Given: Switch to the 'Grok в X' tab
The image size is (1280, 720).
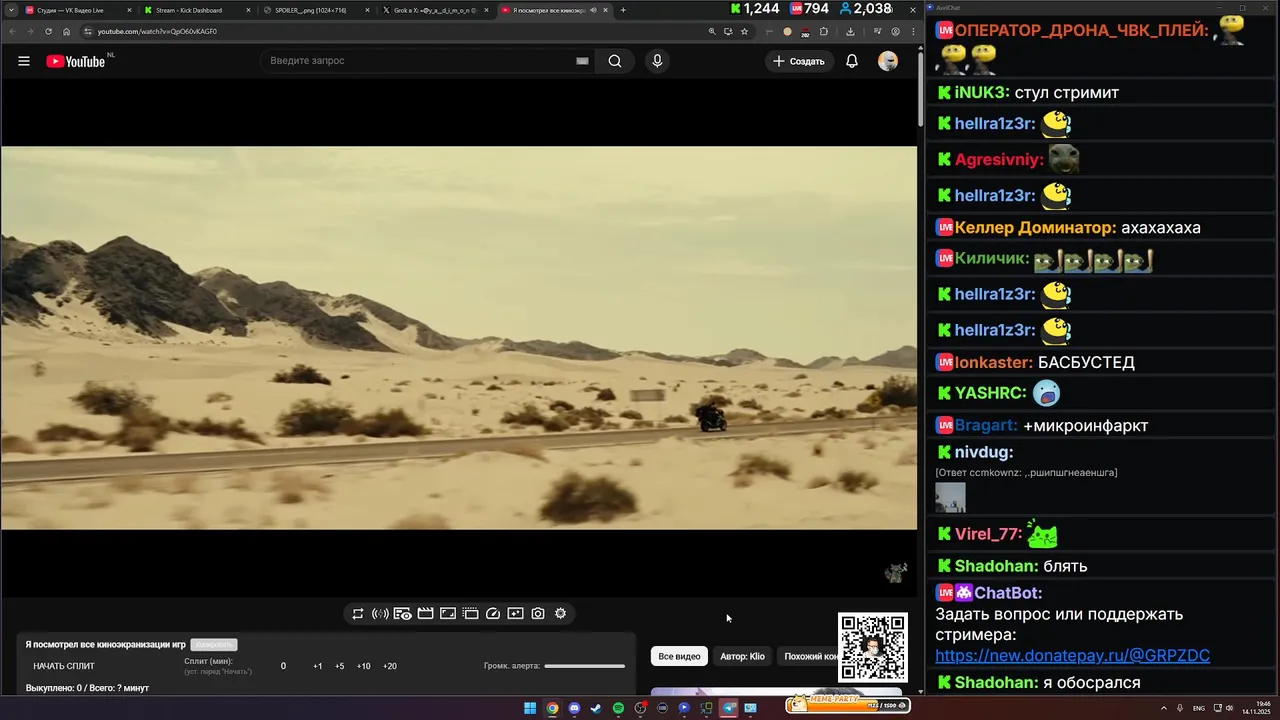Looking at the screenshot, I should 433,10.
